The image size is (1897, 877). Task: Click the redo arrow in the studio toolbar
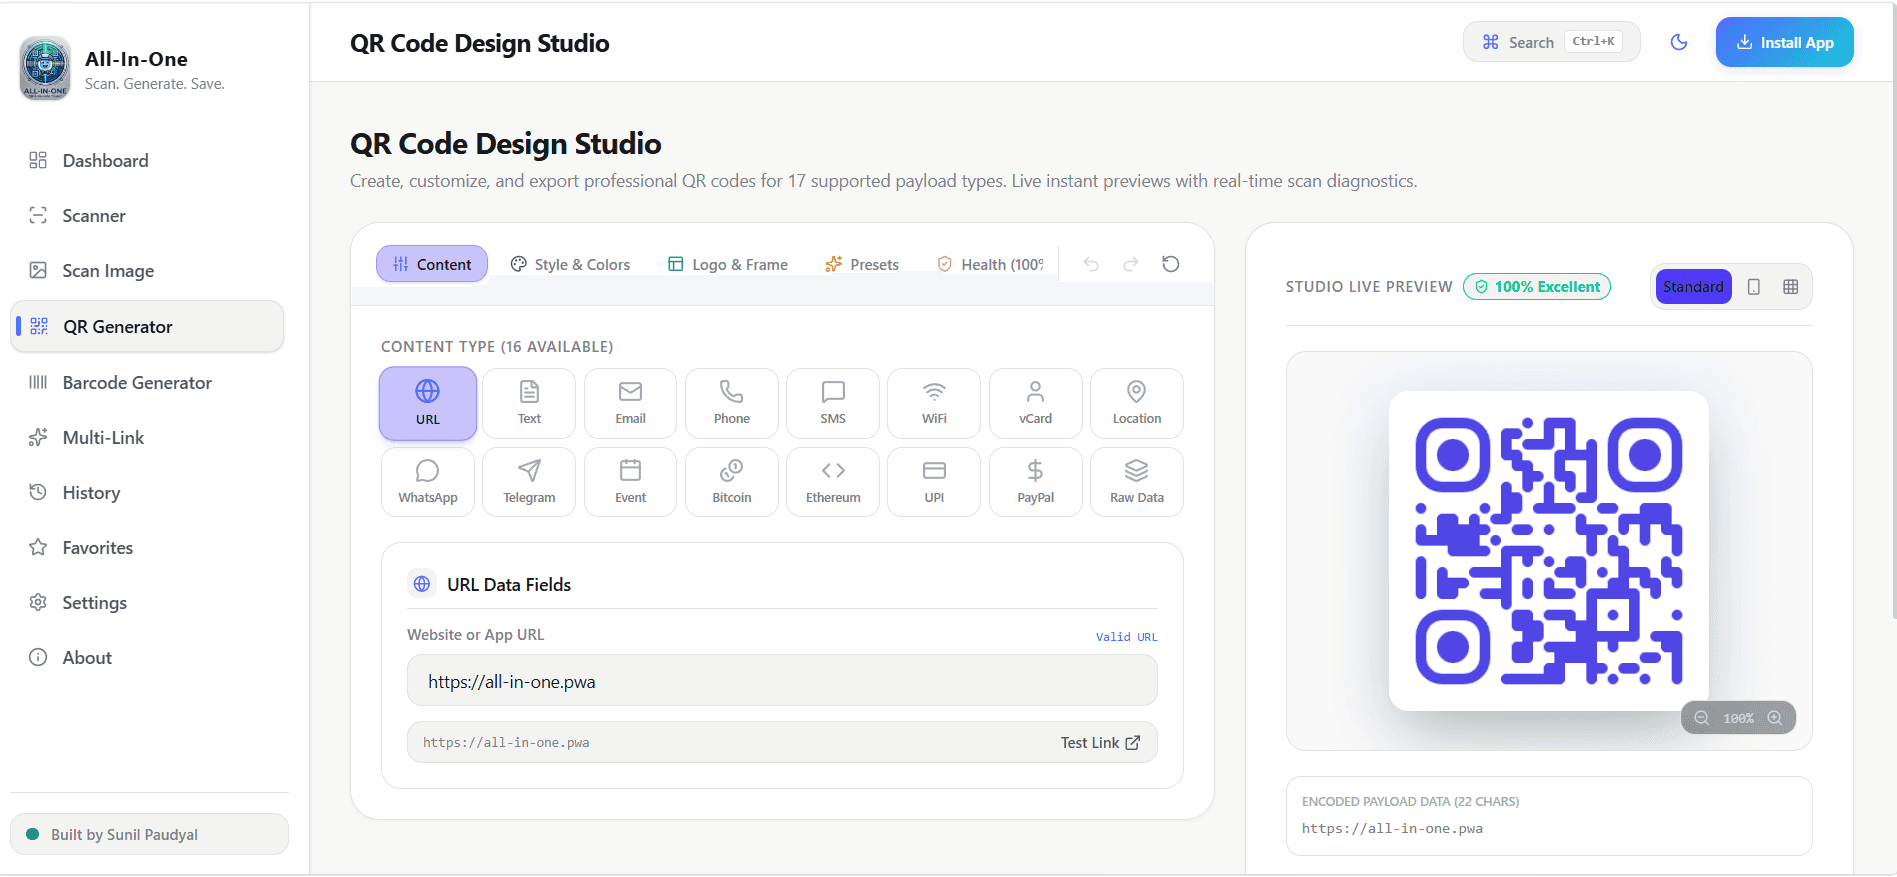(1131, 264)
